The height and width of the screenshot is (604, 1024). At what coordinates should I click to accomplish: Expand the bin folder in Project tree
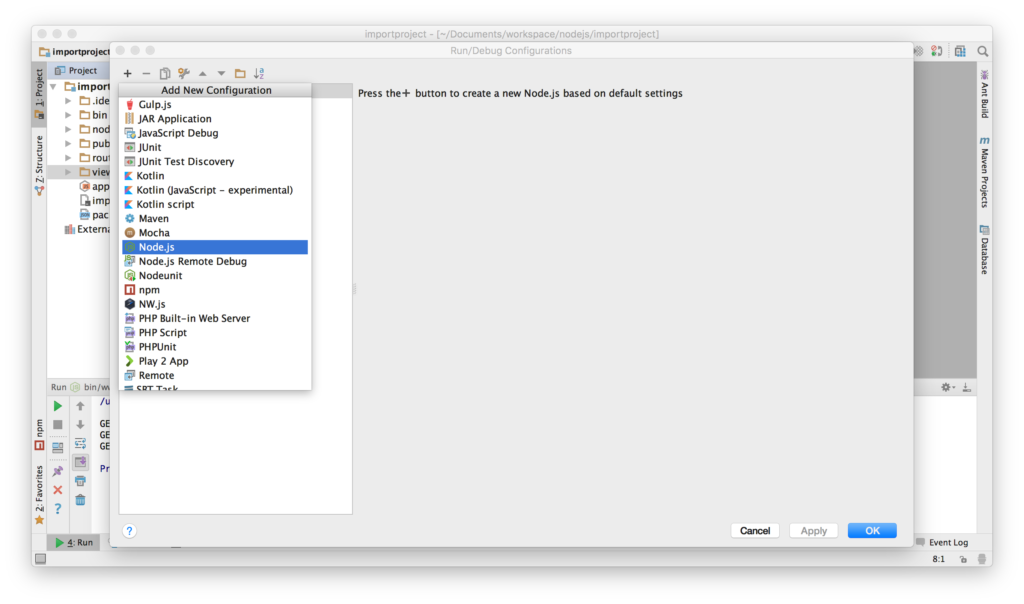pos(68,115)
